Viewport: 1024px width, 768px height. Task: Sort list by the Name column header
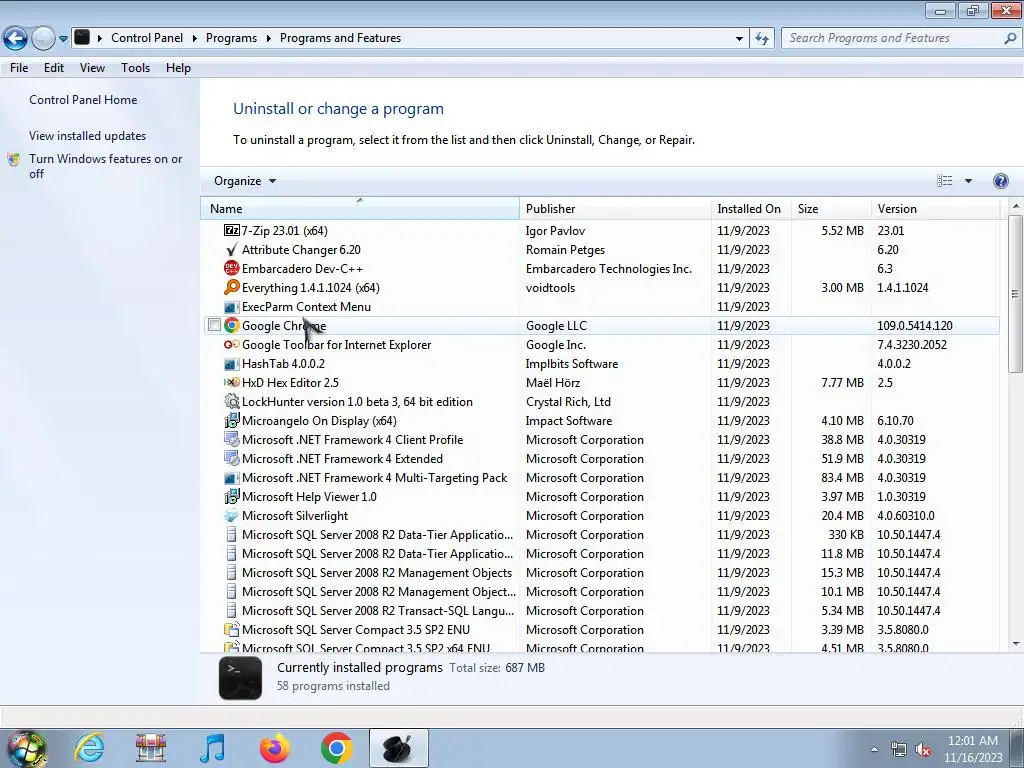(360, 208)
